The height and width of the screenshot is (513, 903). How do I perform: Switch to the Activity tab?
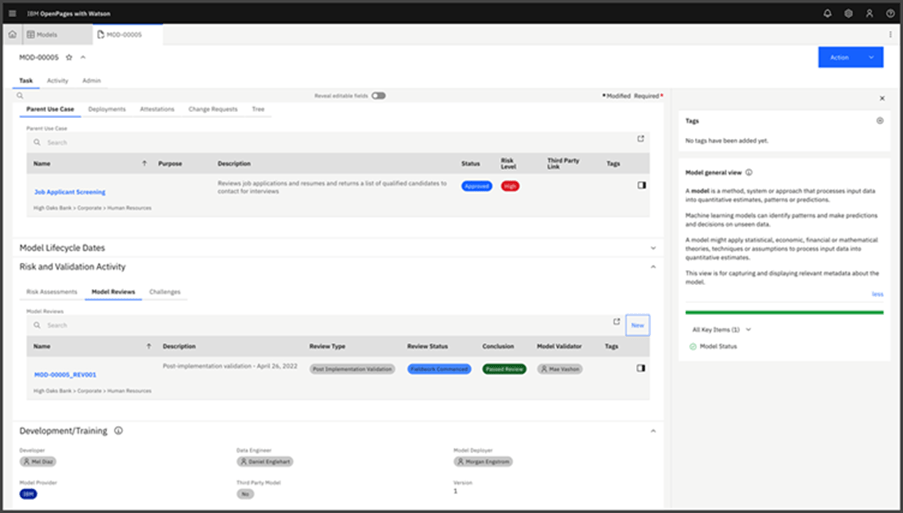point(58,81)
